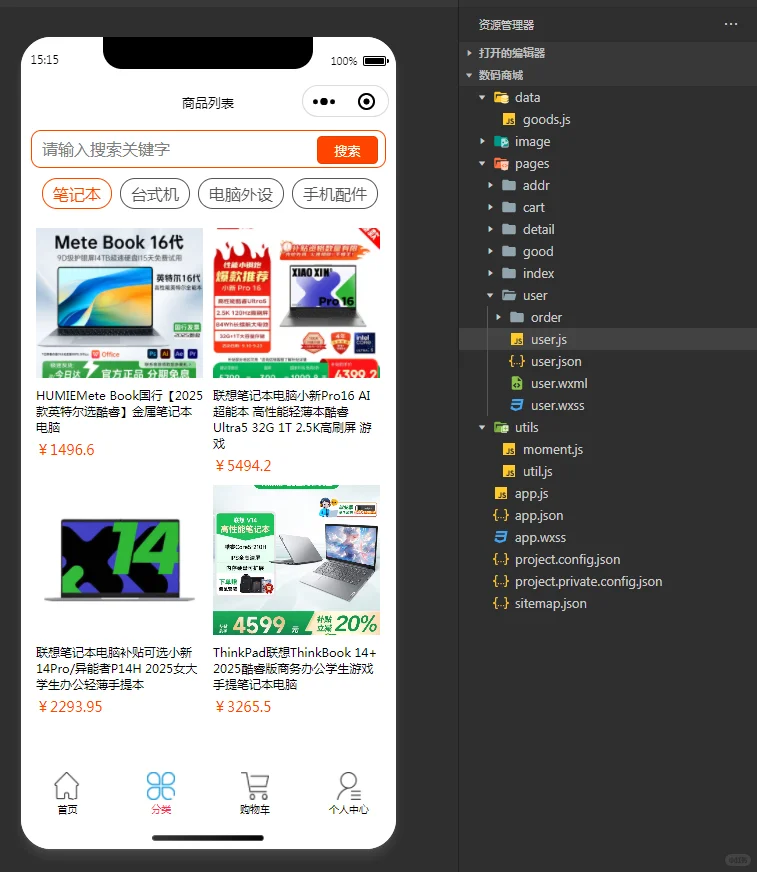This screenshot has width=757, height=872.
Task: Open project.config.json file
Action: (567, 559)
